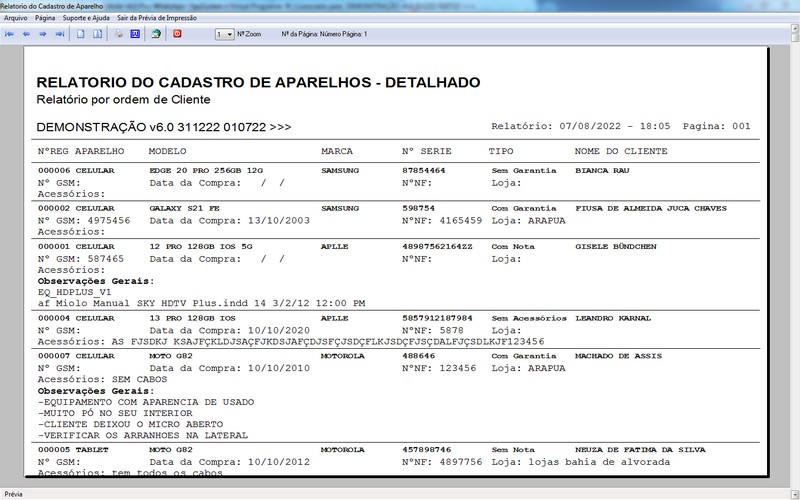The height and width of the screenshot is (500, 800).
Task: Click model 13 PRO 128GB IOS
Action: pos(192,318)
